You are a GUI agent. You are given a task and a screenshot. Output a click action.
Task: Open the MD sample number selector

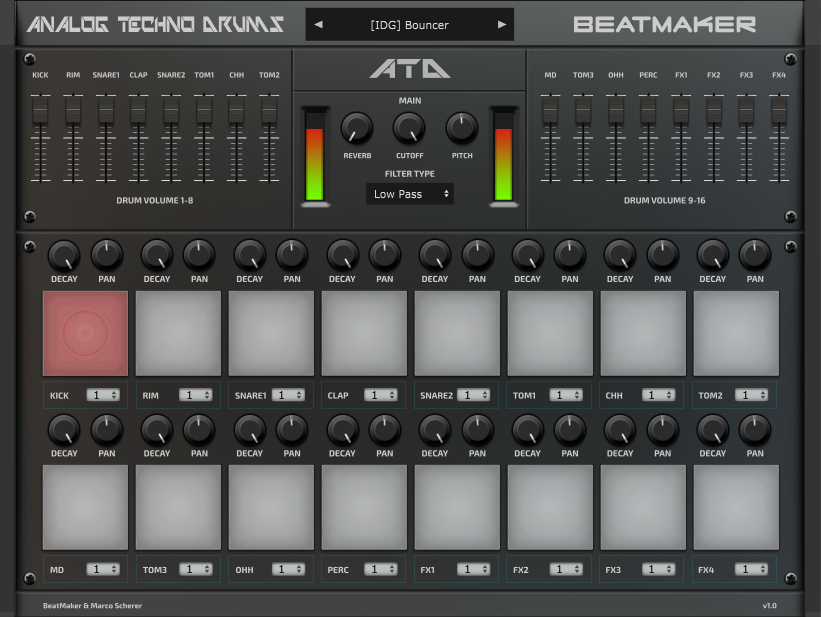coord(103,569)
